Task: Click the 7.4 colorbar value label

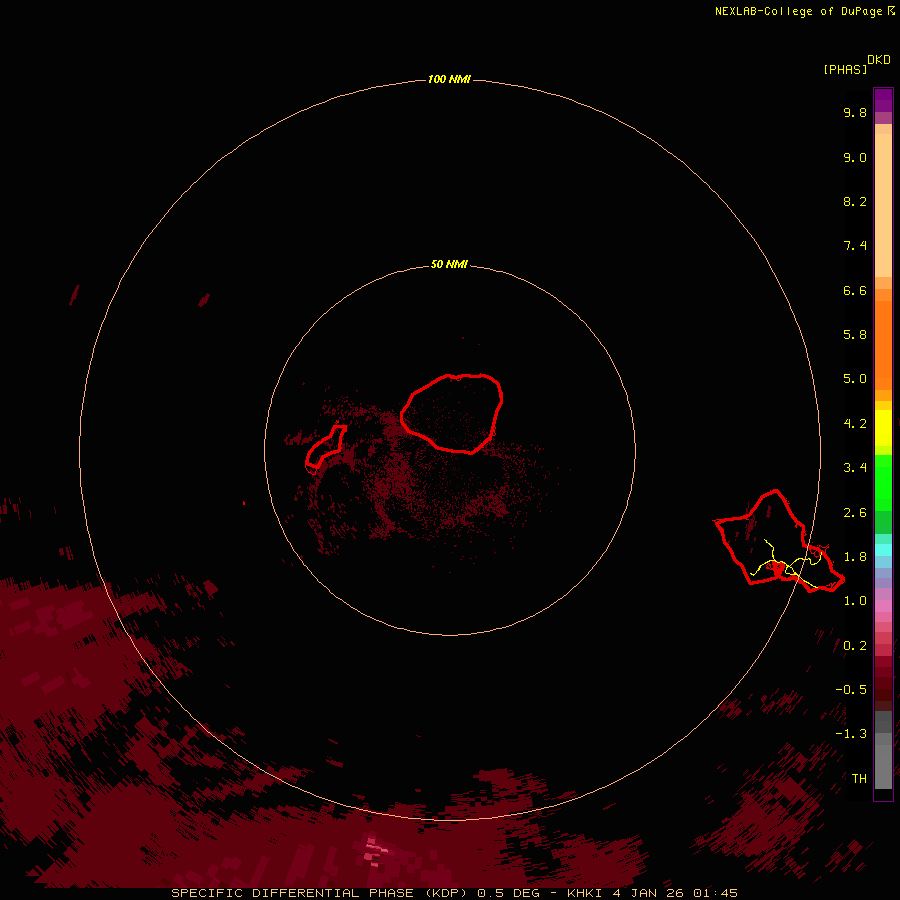Action: pos(855,246)
